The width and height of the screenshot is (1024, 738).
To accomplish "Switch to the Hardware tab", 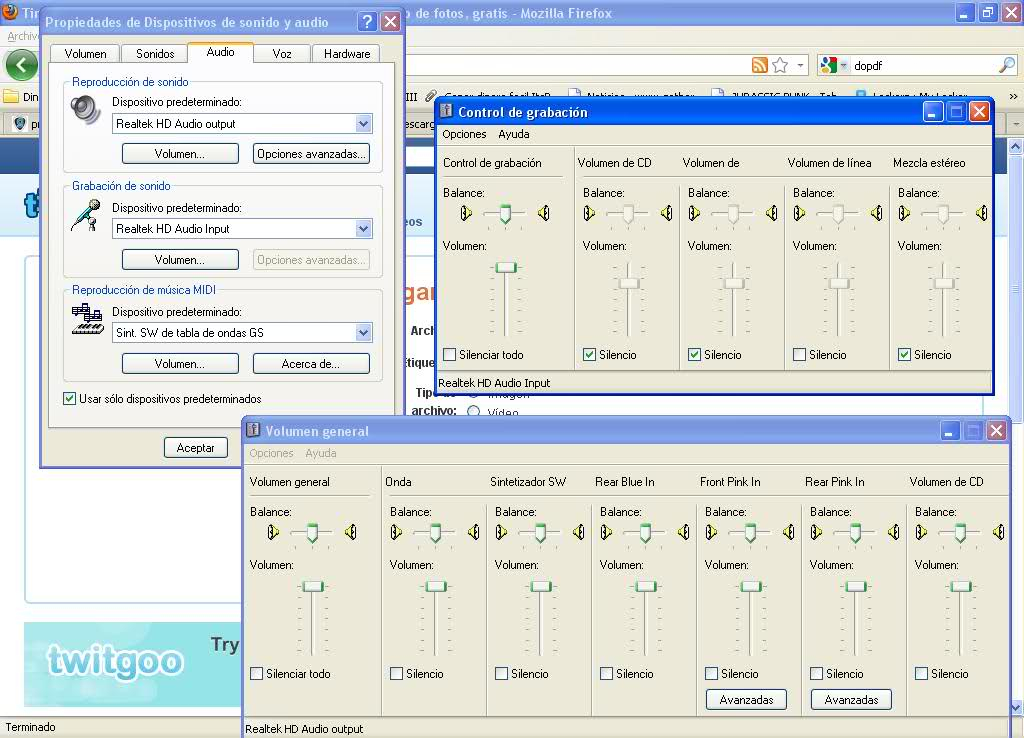I will (347, 54).
